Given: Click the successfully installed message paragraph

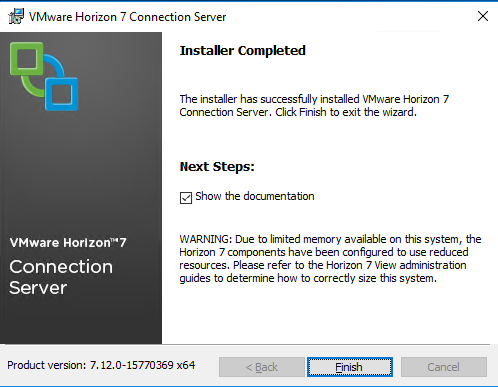Looking at the screenshot, I should 314,105.
